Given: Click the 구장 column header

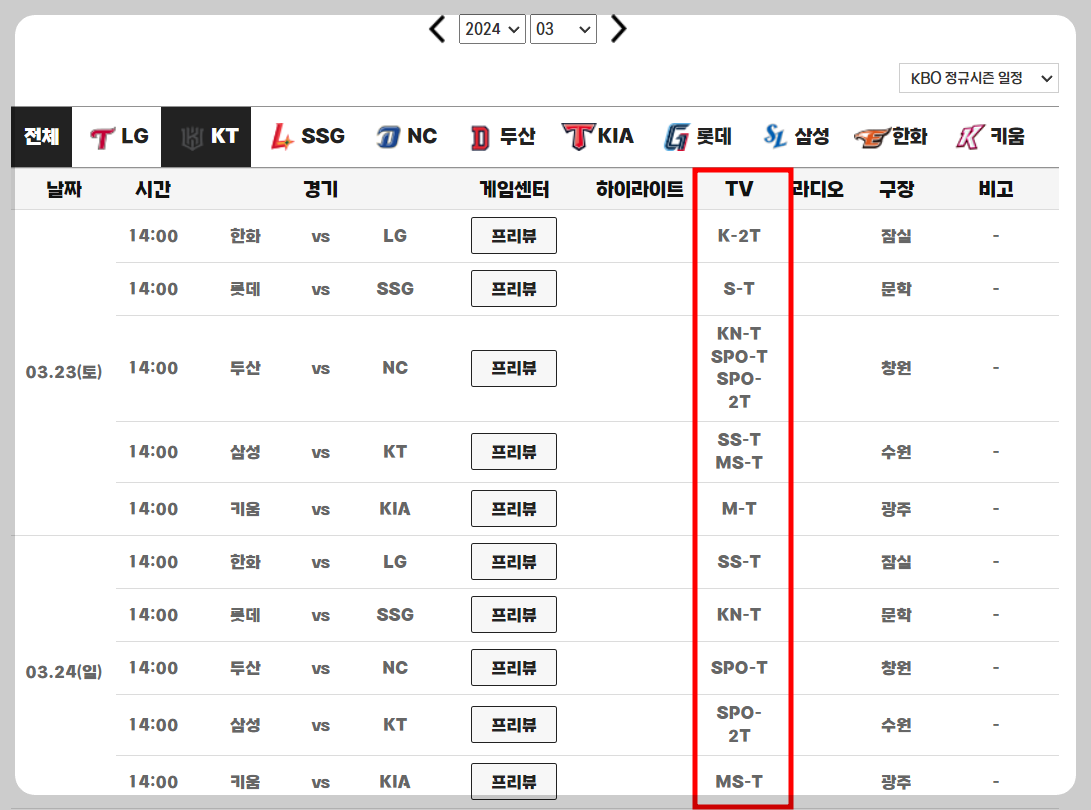Looking at the screenshot, I should 896,189.
